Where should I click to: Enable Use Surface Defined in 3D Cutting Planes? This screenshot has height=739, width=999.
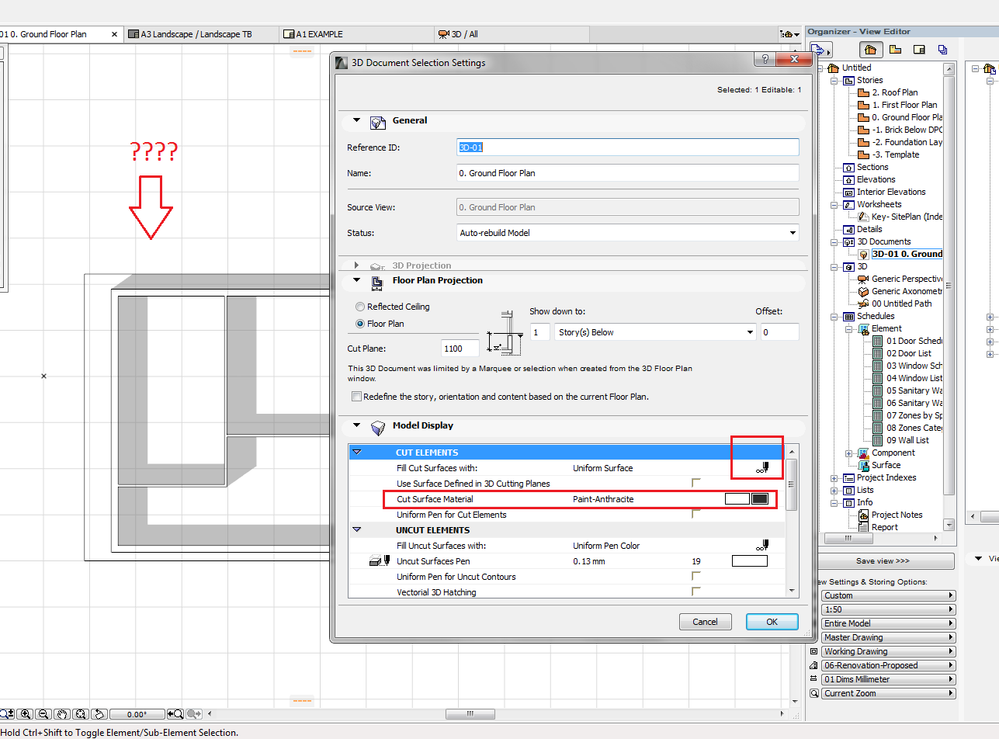pos(696,483)
